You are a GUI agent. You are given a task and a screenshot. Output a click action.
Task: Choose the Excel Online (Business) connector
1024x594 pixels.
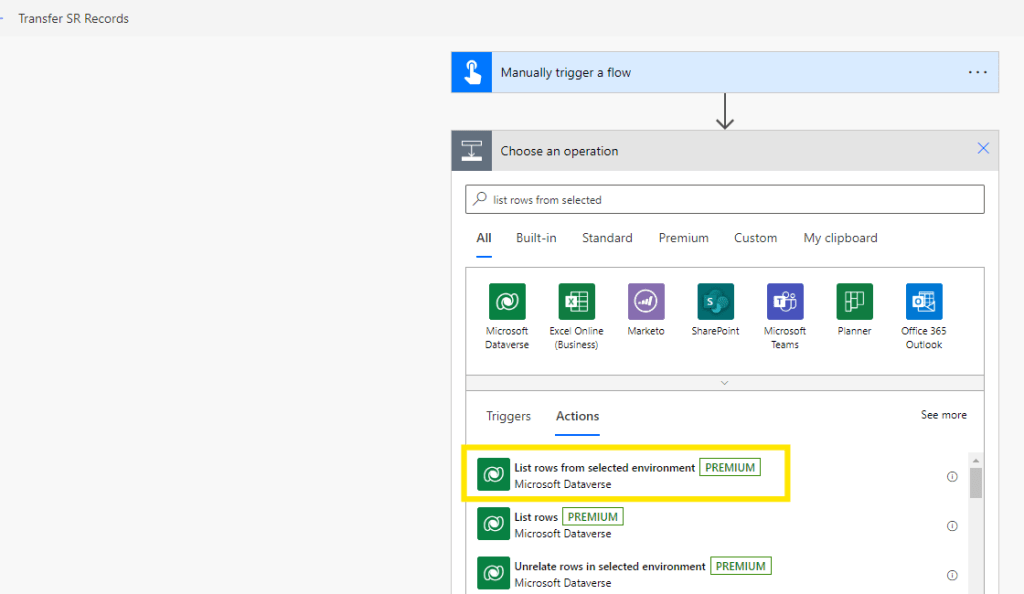tap(576, 301)
